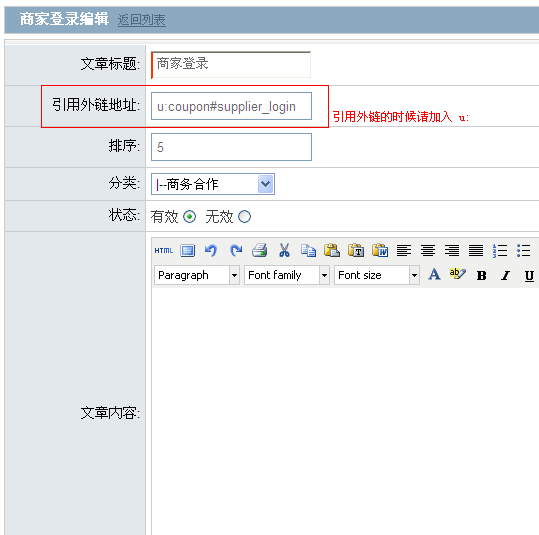
Task: Cut selection with scissors icon
Action: click(x=284, y=250)
